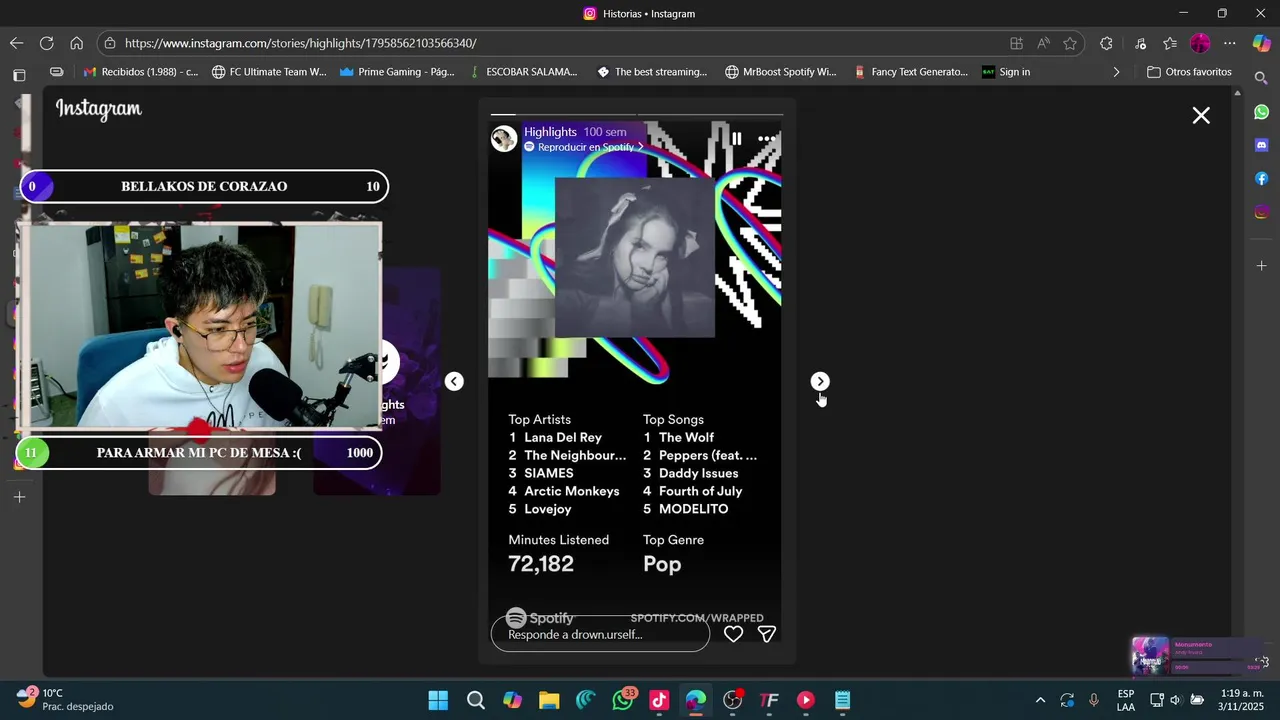Viewport: 1280px width, 720px height.
Task: Click the Minutes Listened value 72,182
Action: click(x=541, y=564)
